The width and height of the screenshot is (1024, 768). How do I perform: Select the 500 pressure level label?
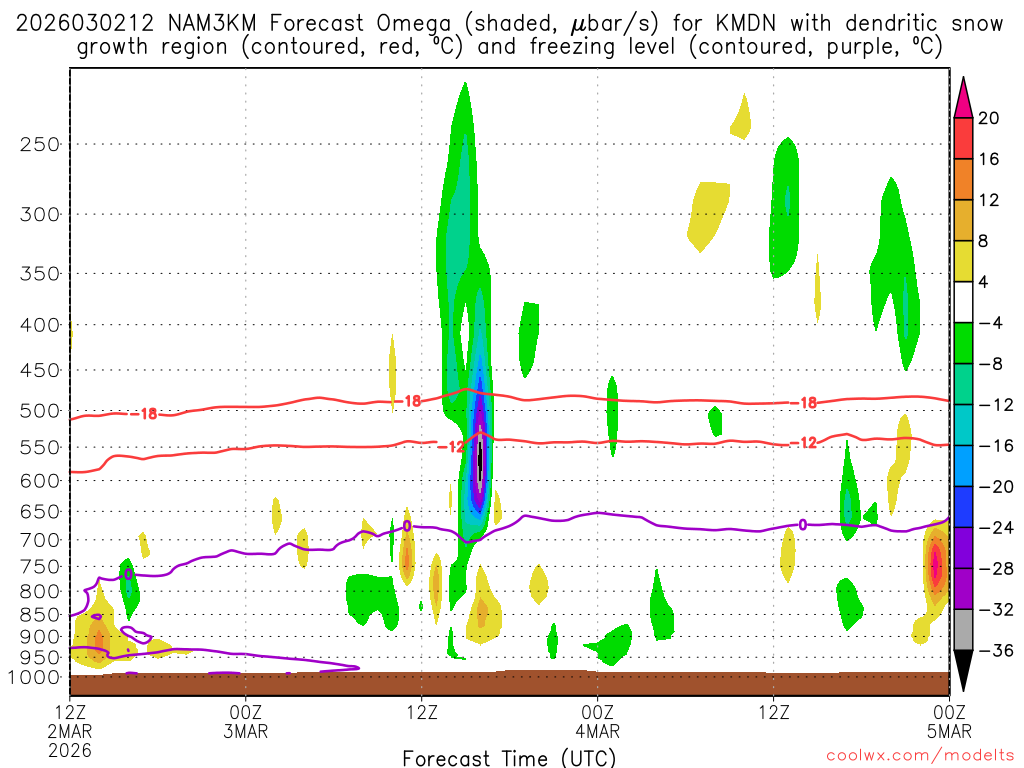click(x=40, y=411)
